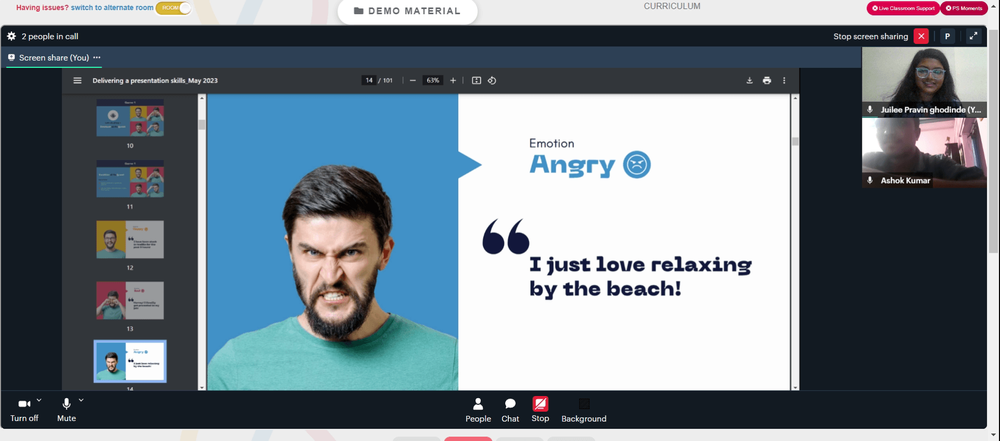
Task: Mute the microphone
Action: pos(66,410)
